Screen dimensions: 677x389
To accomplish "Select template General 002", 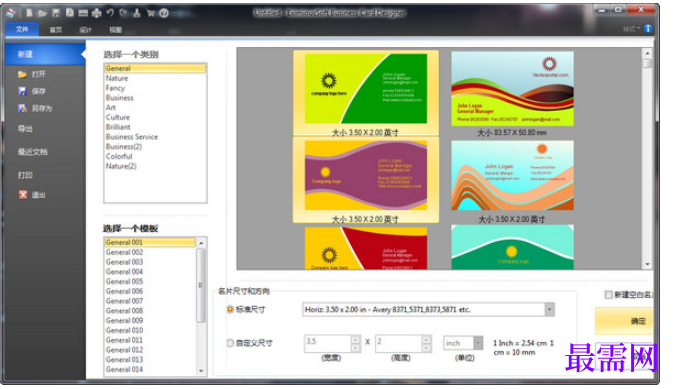I will (x=124, y=252).
